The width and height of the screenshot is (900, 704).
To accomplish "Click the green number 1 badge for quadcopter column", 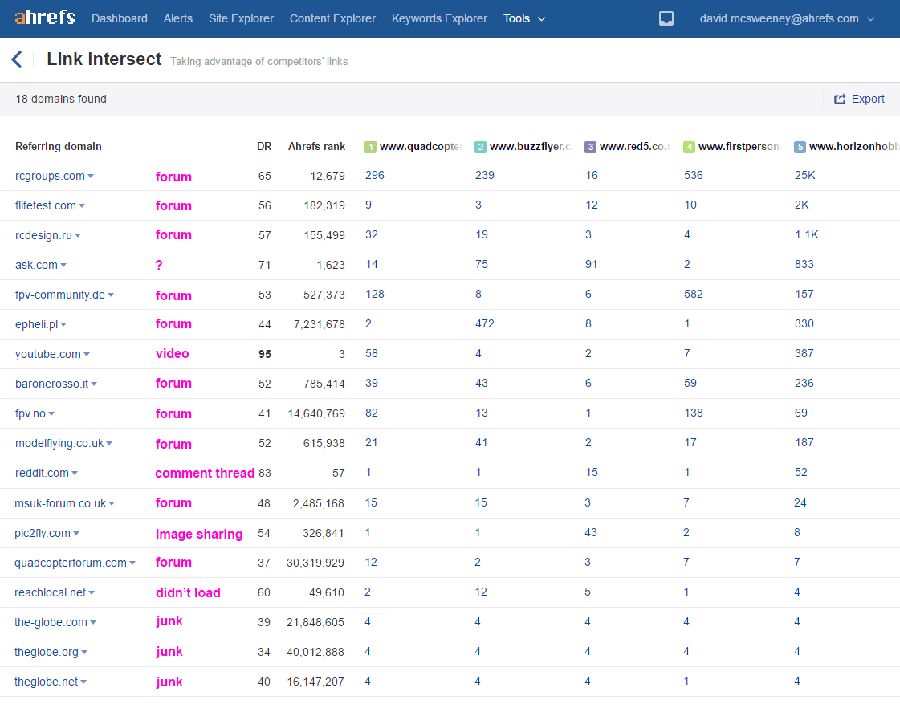I will coord(370,147).
